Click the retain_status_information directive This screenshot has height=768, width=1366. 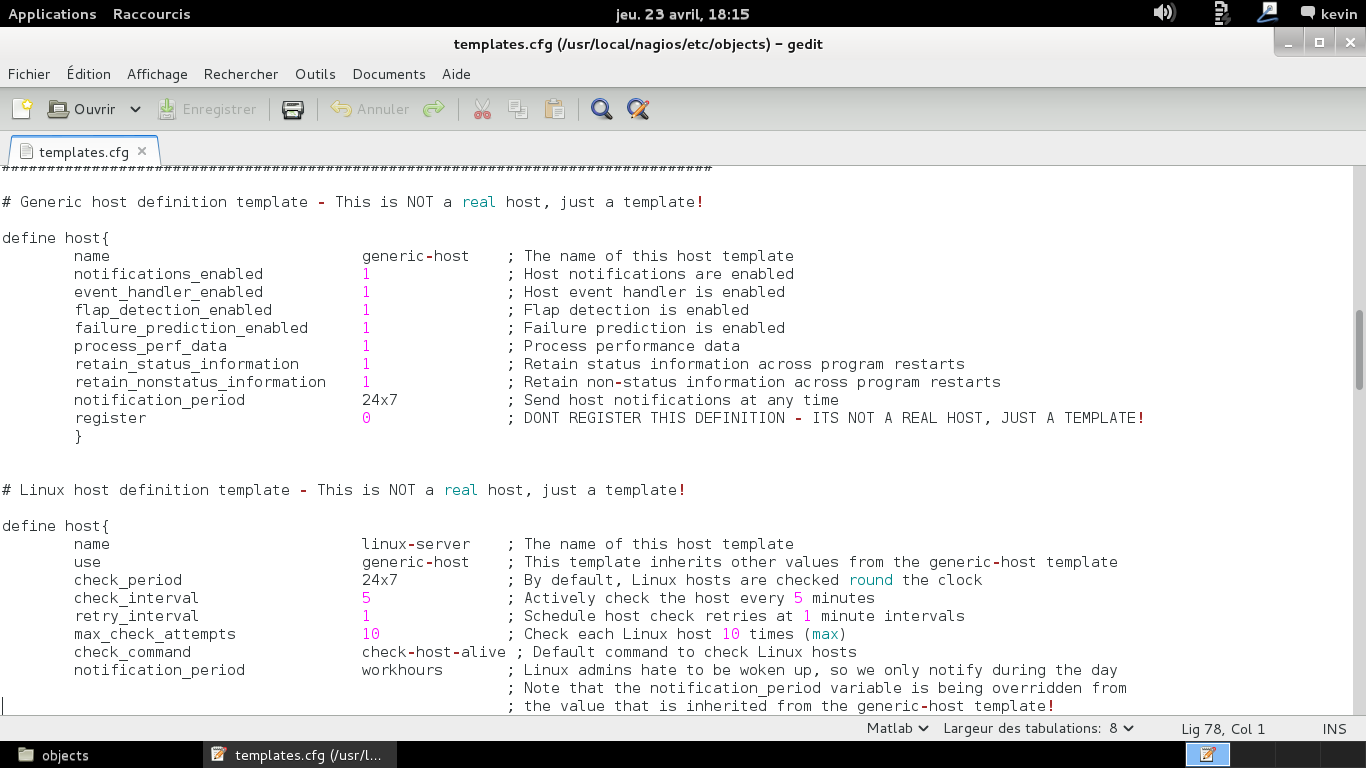[x=186, y=364]
